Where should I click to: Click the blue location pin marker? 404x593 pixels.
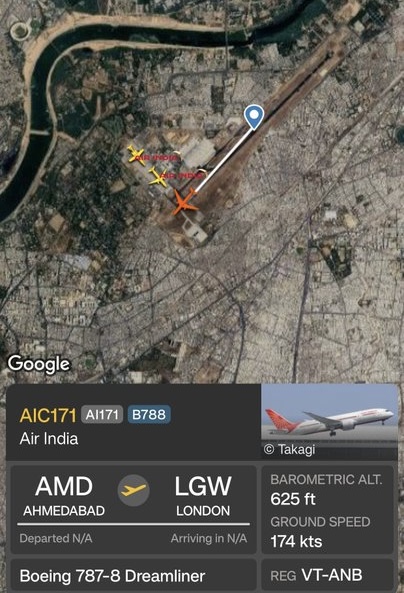coord(254,117)
